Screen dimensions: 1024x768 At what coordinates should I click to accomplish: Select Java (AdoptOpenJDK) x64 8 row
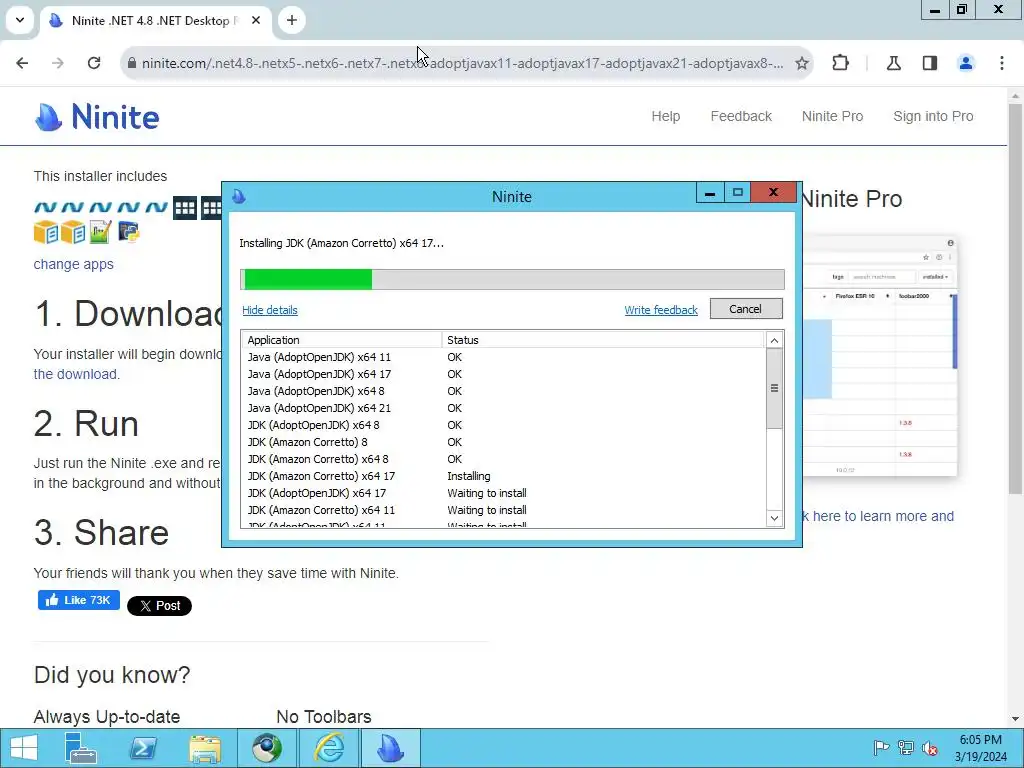(x=503, y=391)
